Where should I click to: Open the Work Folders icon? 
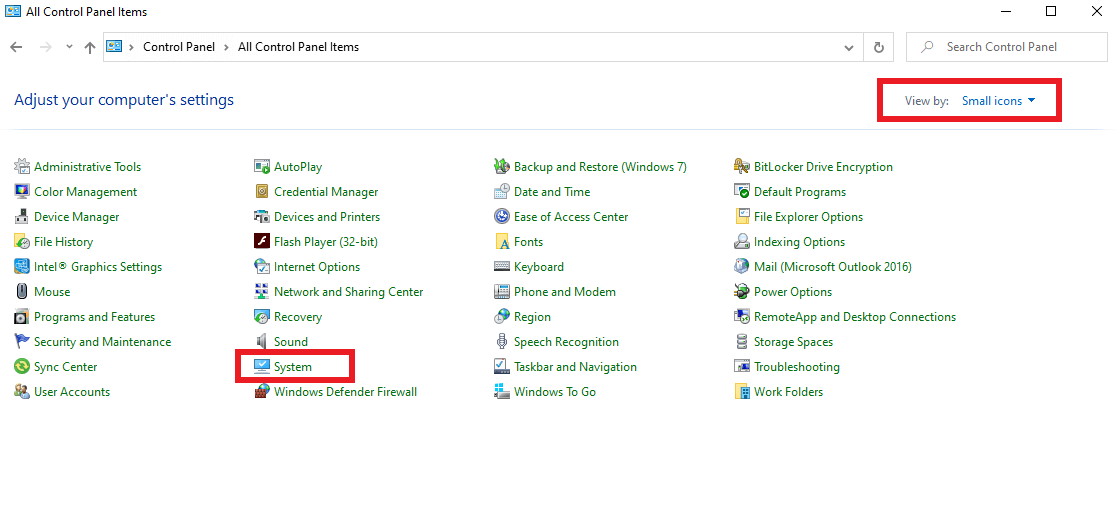coord(742,391)
